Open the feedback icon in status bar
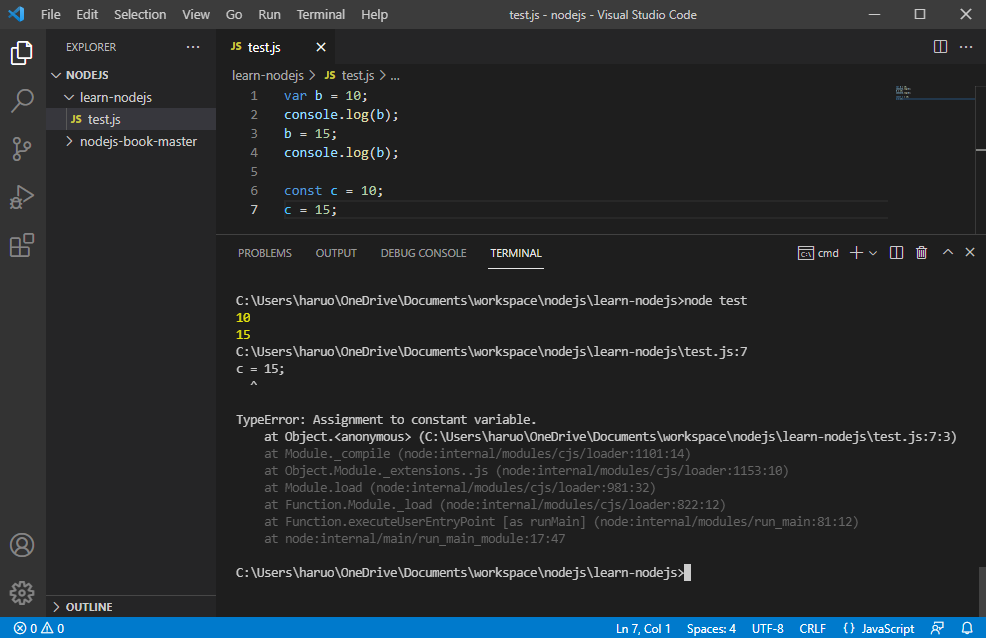 937,628
